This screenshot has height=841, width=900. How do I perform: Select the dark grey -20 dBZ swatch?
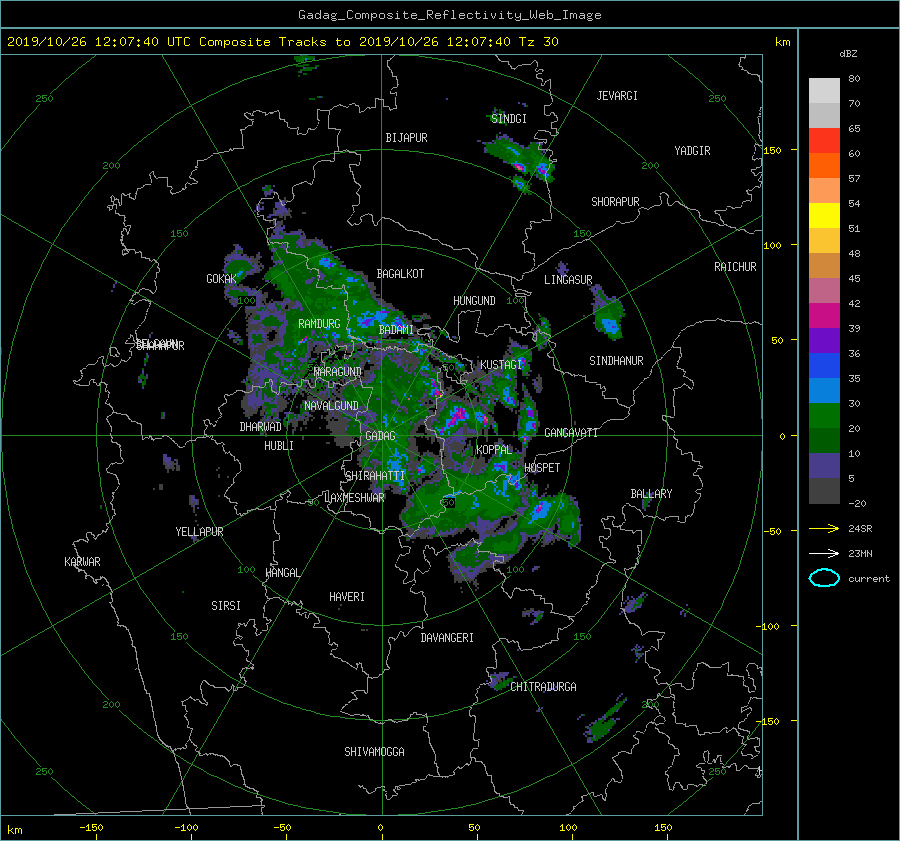(824, 491)
